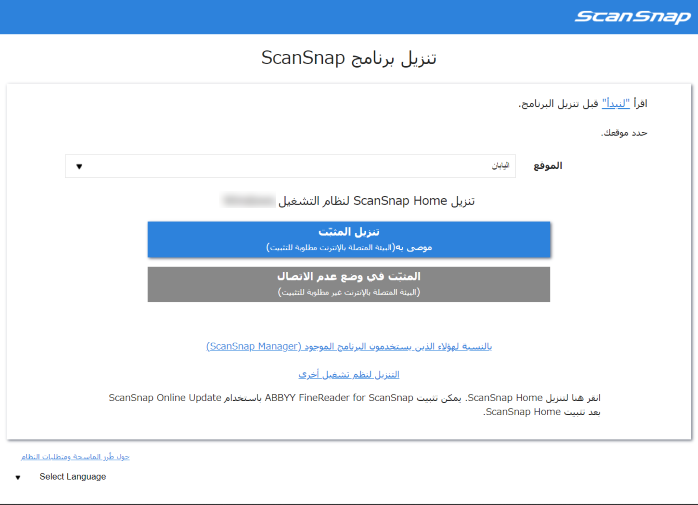Click the تنزيل برنامج ScanSnap page title

tap(349, 58)
